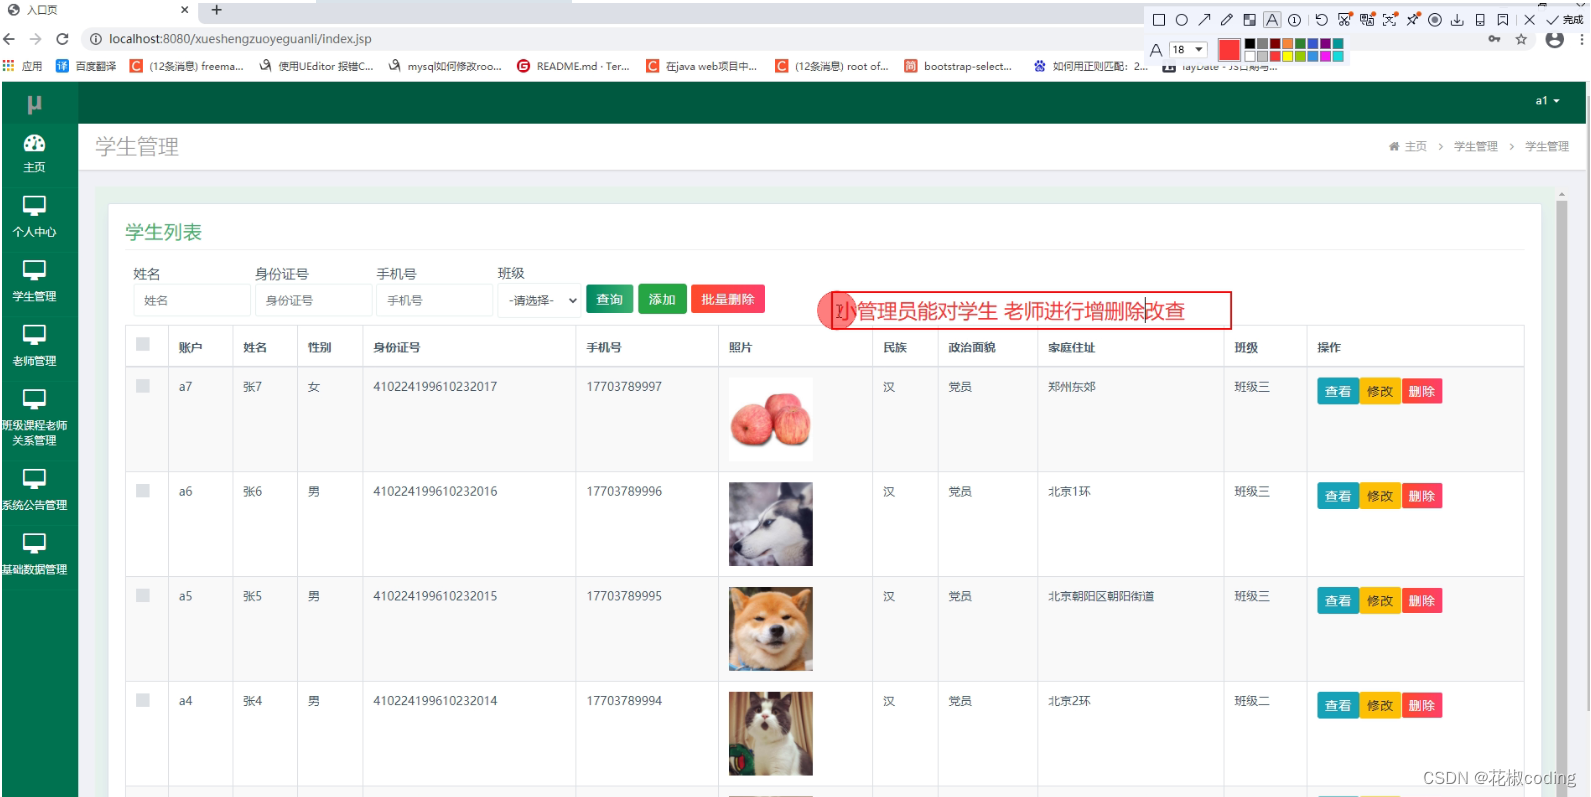This screenshot has width=1591, height=797.
Task: Select the mosaic blur tool
Action: tap(1250, 20)
